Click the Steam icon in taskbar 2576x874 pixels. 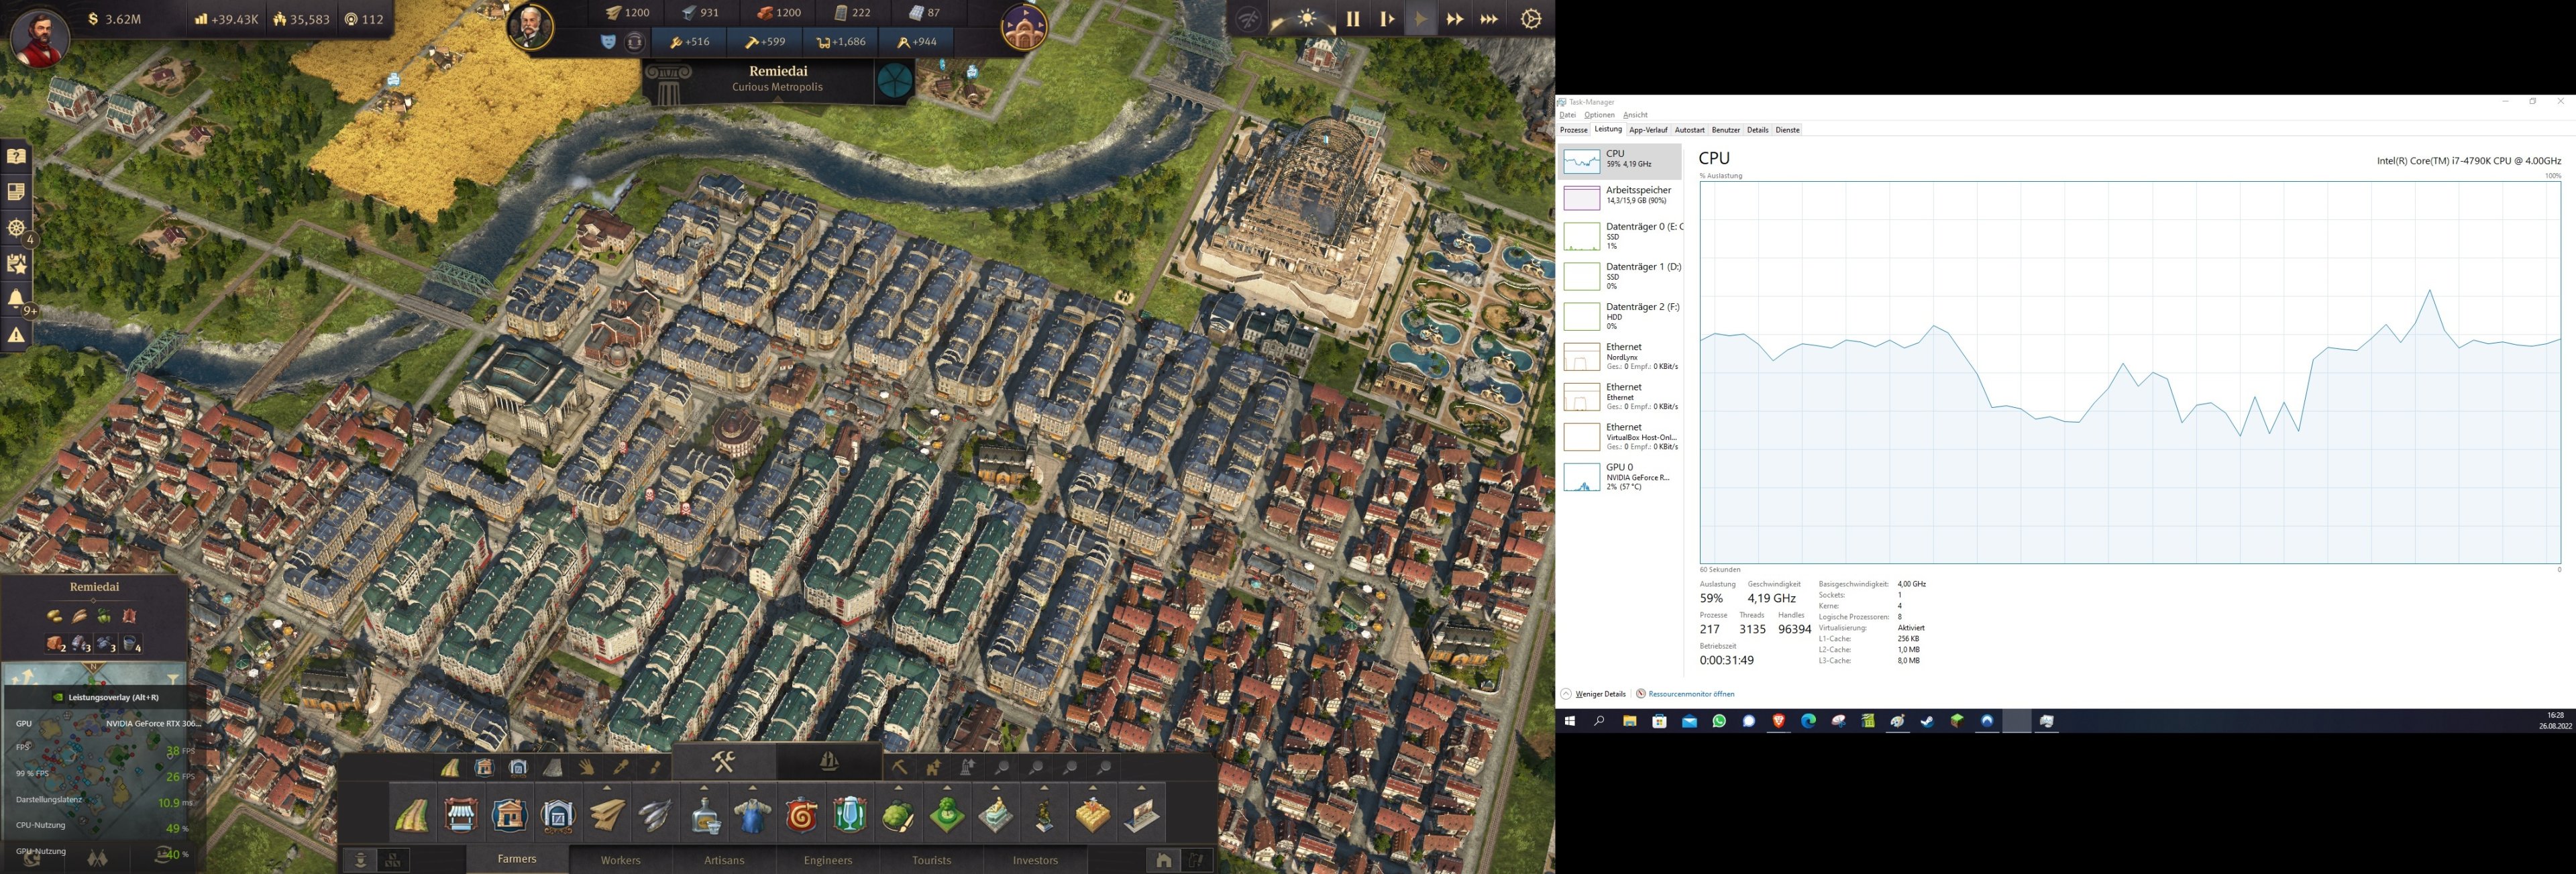(1927, 721)
